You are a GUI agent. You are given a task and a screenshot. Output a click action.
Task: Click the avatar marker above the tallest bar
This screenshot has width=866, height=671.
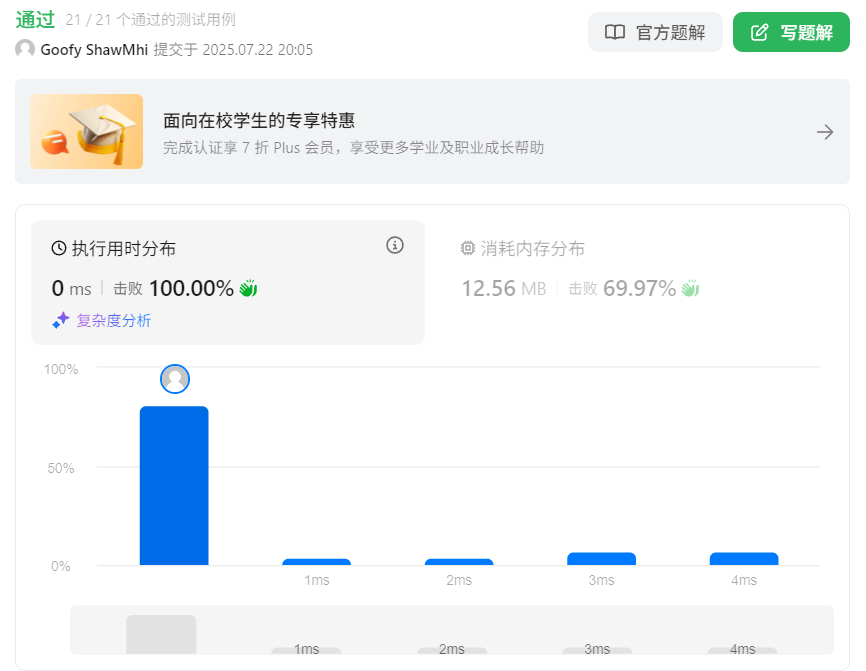point(175,379)
